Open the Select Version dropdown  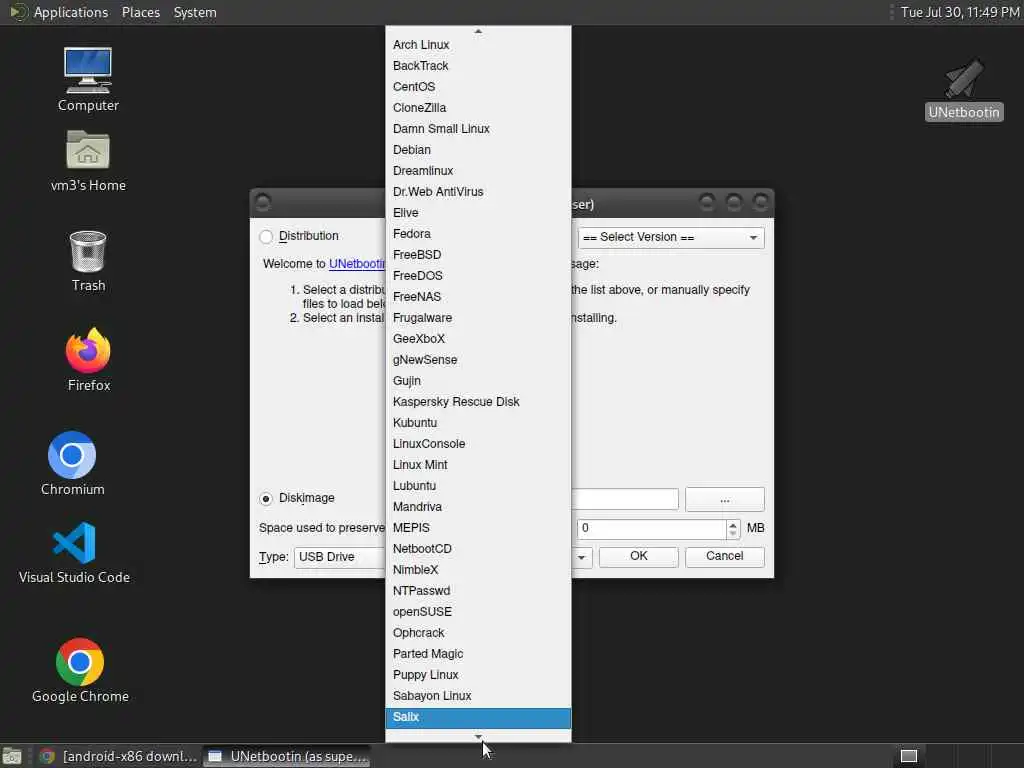click(671, 238)
